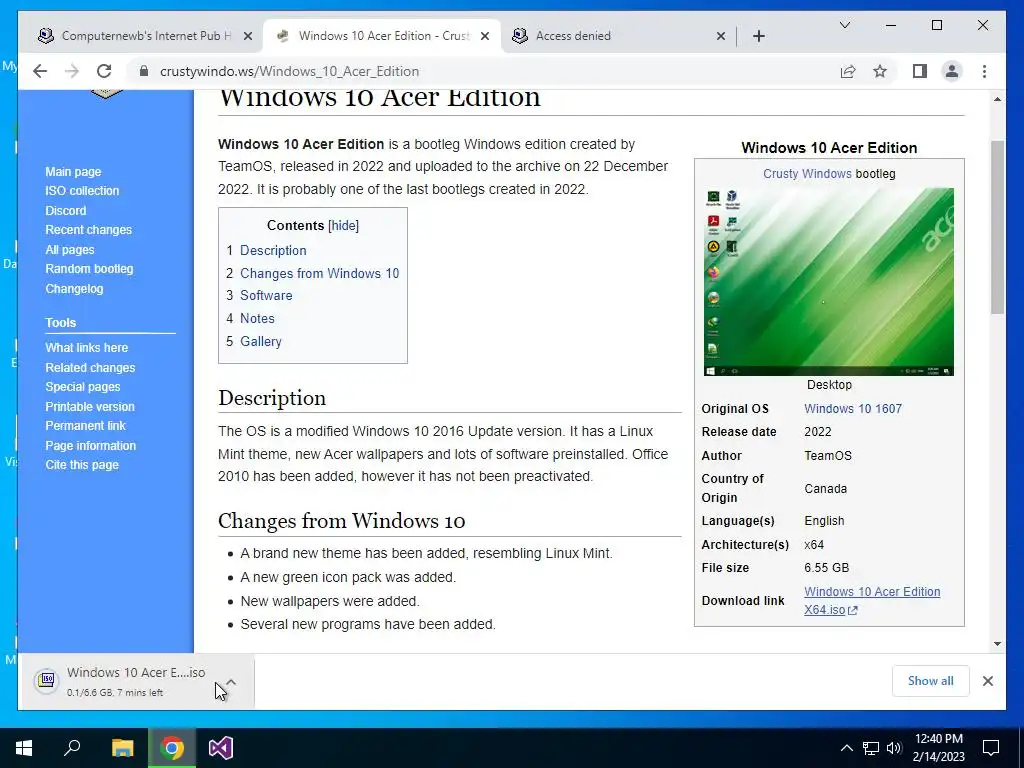This screenshot has height=768, width=1024.
Task: Click What links here tool link
Action: tap(86, 347)
